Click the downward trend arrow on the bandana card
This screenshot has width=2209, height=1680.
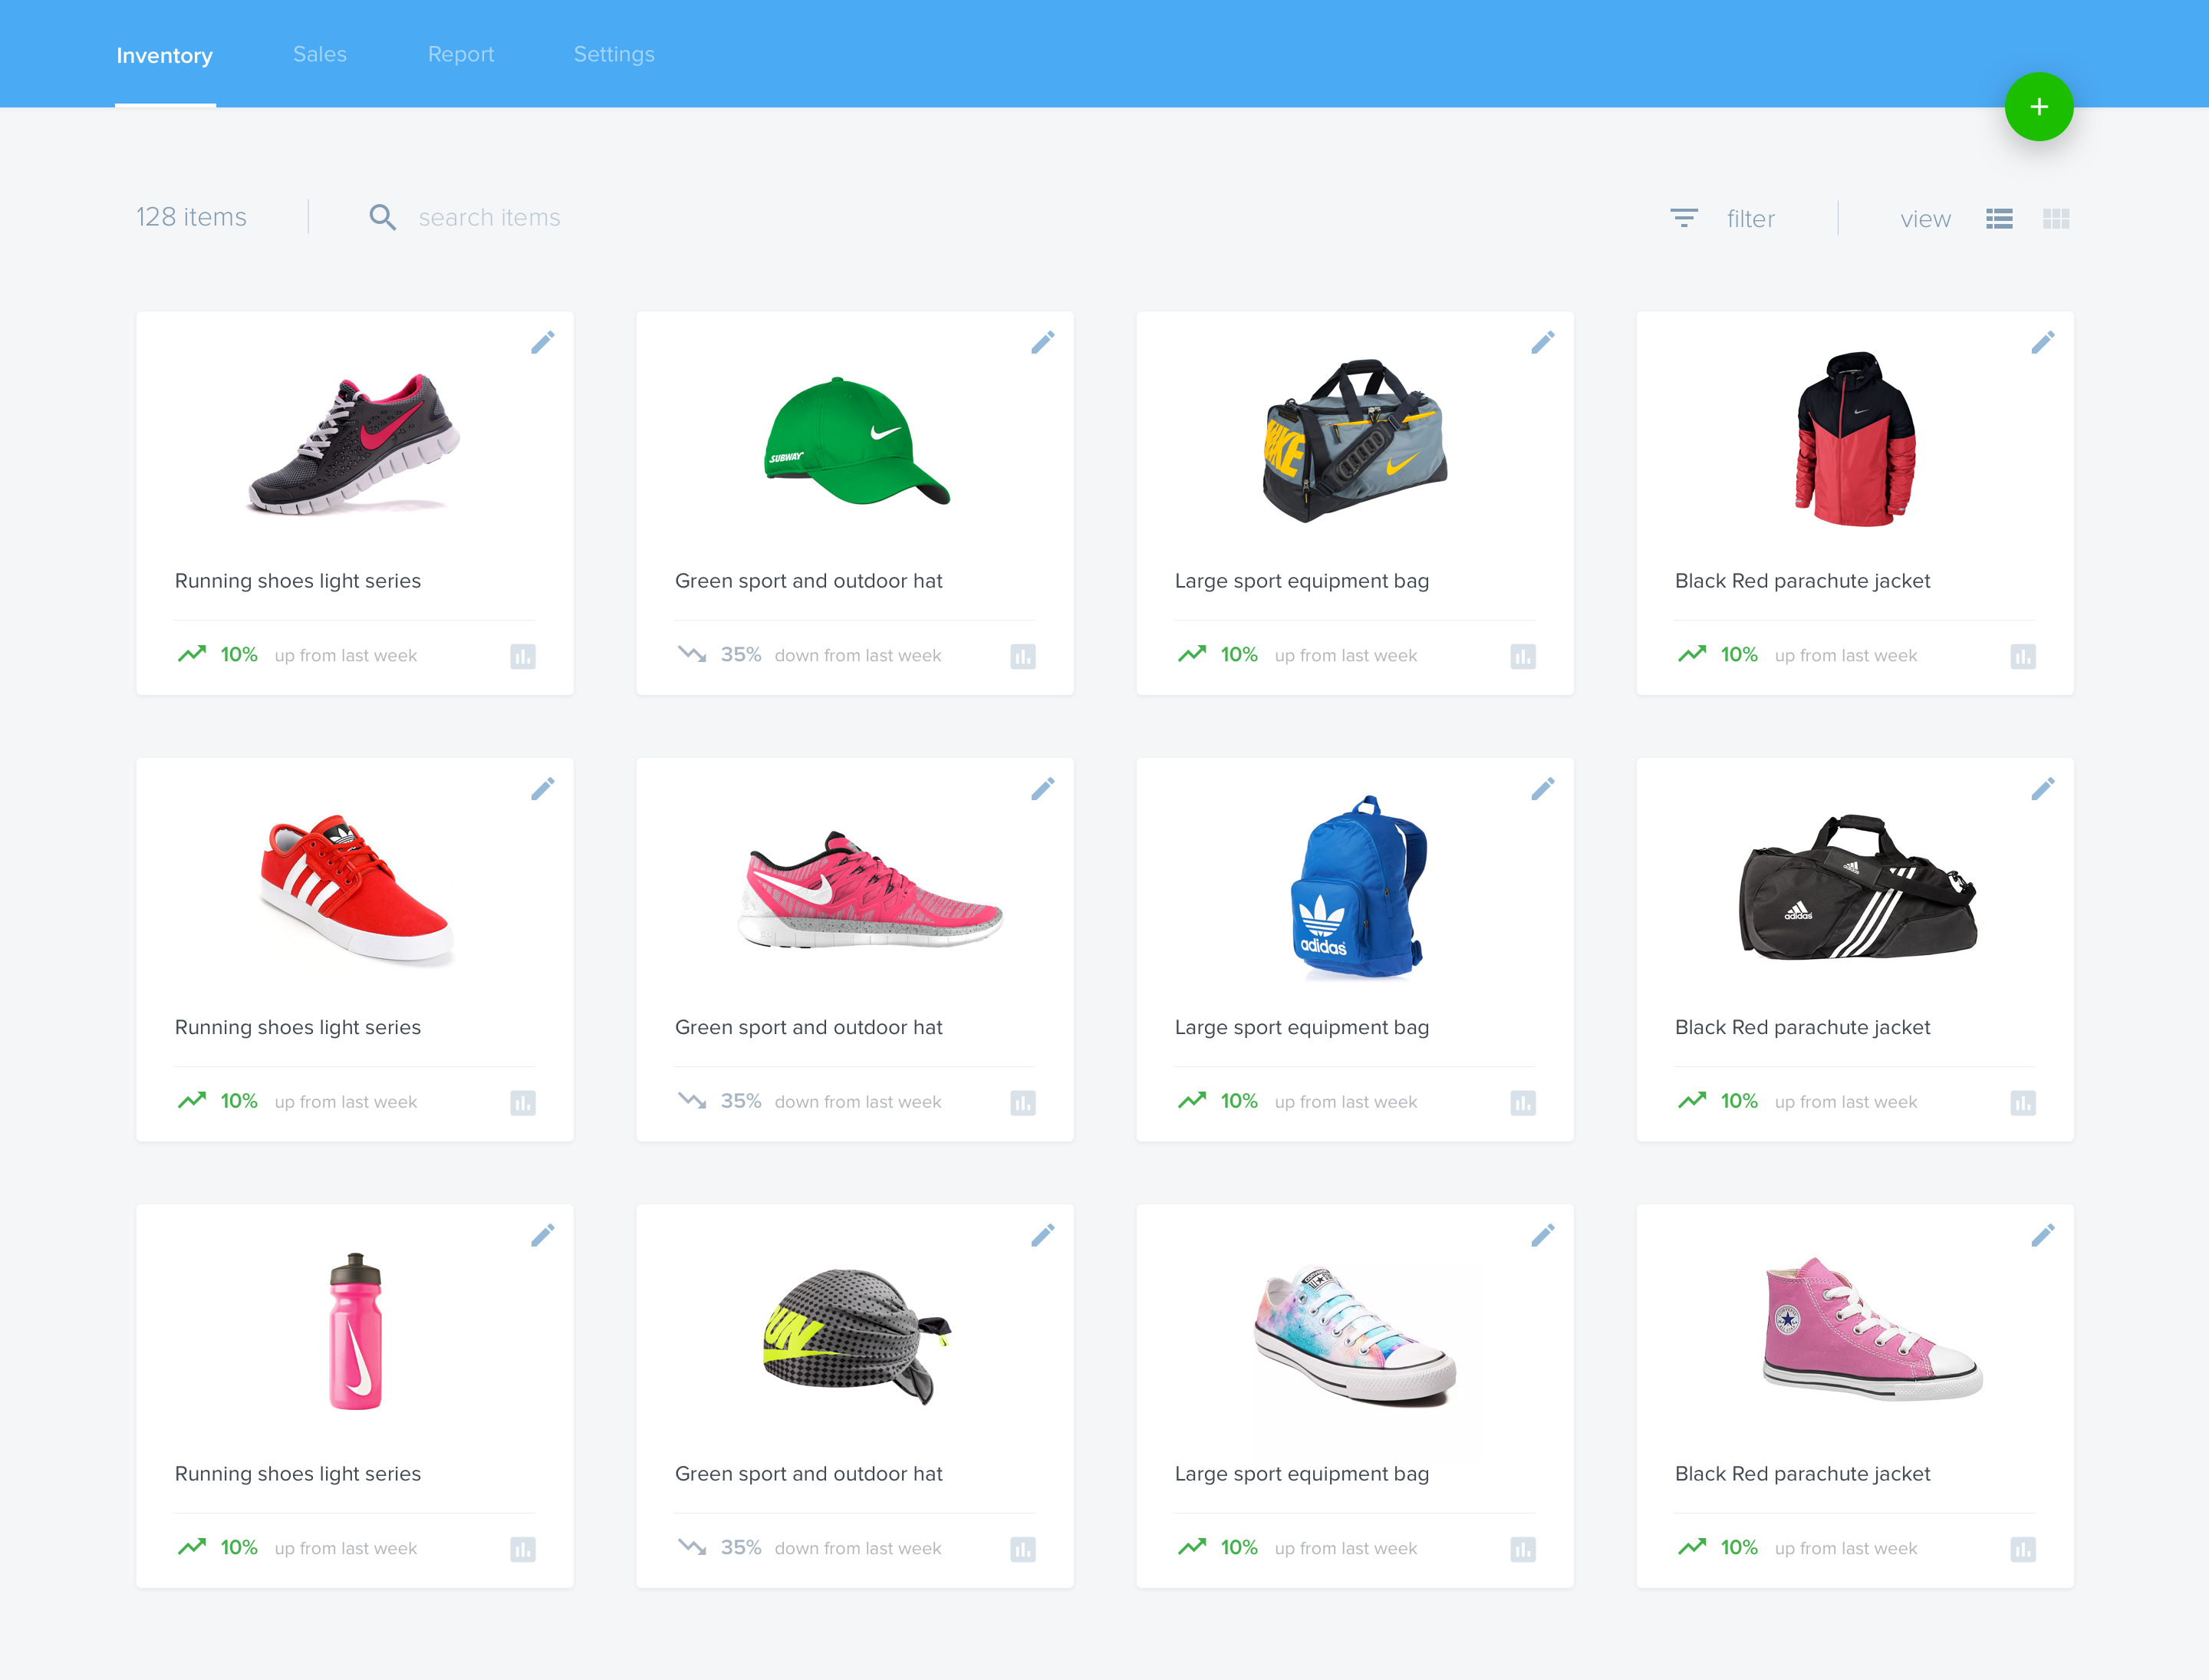coord(692,1547)
